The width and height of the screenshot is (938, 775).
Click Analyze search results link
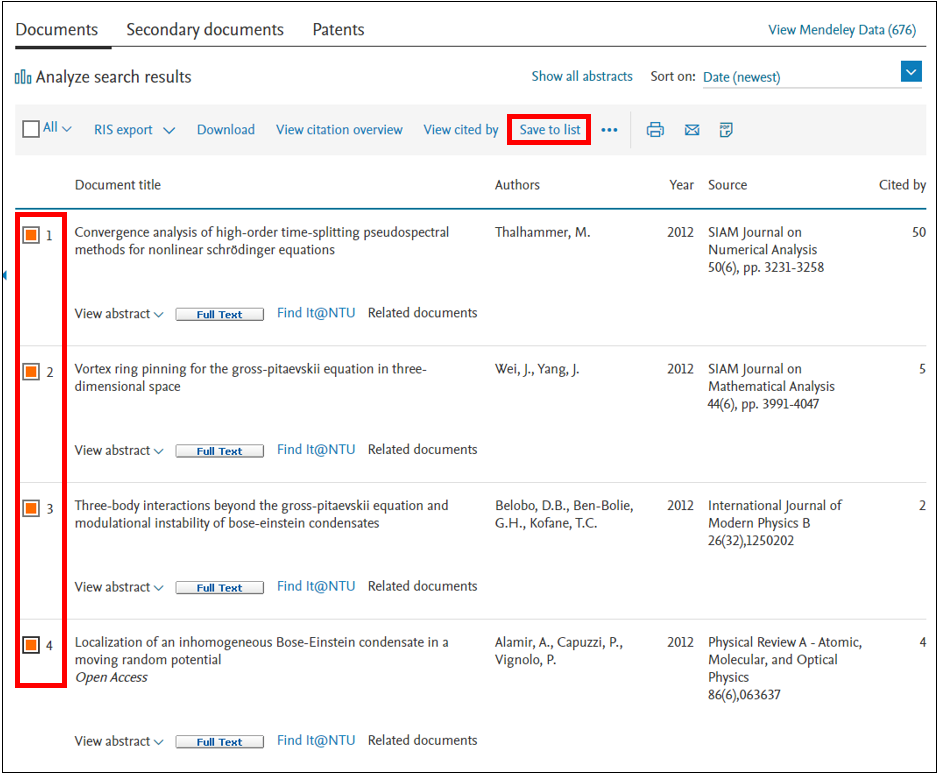pyautogui.click(x=114, y=77)
